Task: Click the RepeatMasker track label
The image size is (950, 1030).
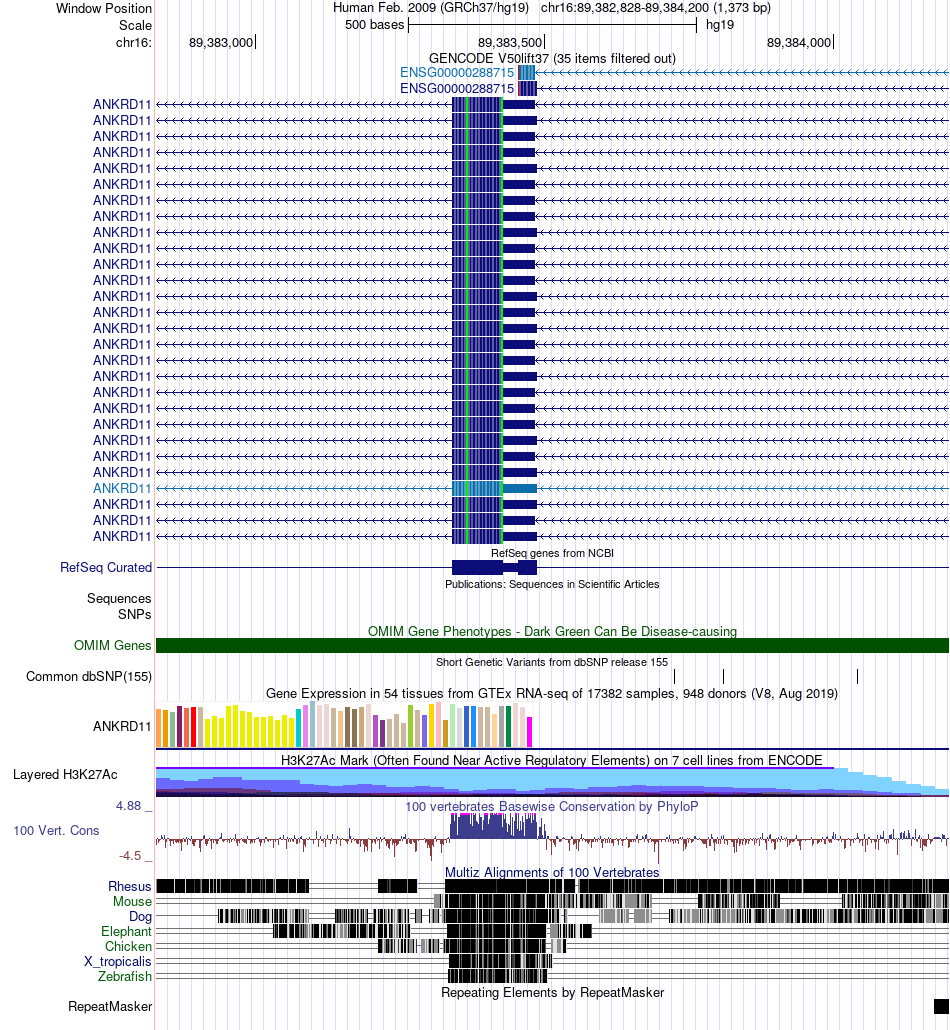Action: 110,1007
